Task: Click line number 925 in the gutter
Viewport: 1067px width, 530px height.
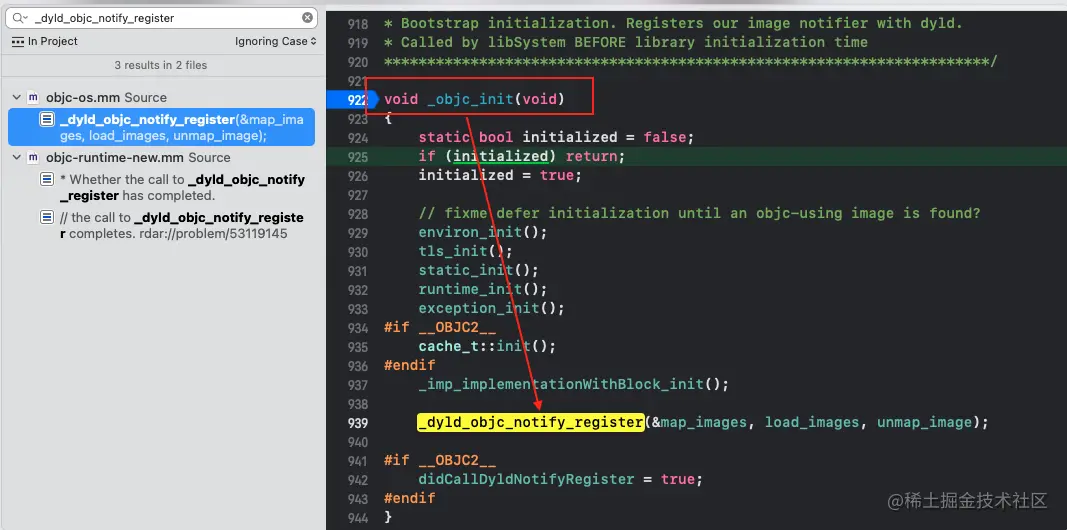Action: point(357,156)
